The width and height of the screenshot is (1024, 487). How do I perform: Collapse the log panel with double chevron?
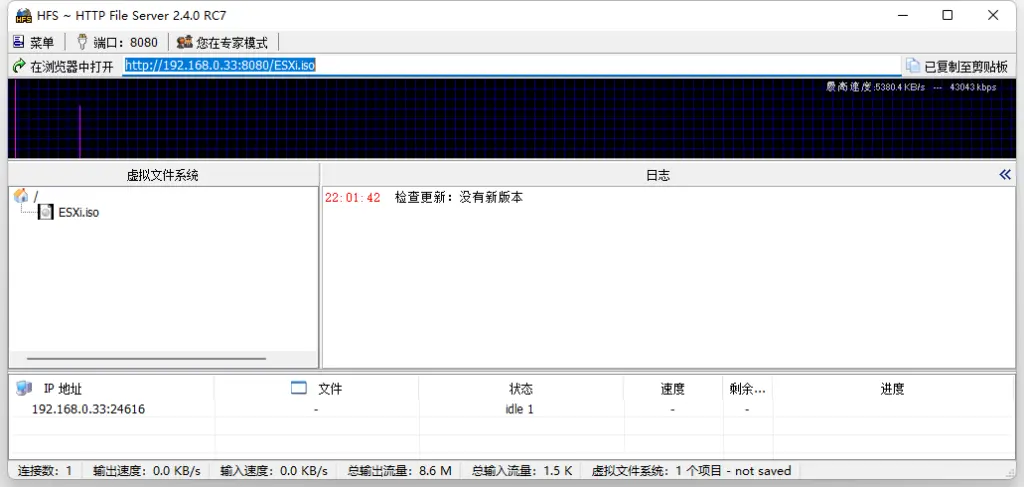coord(1005,175)
